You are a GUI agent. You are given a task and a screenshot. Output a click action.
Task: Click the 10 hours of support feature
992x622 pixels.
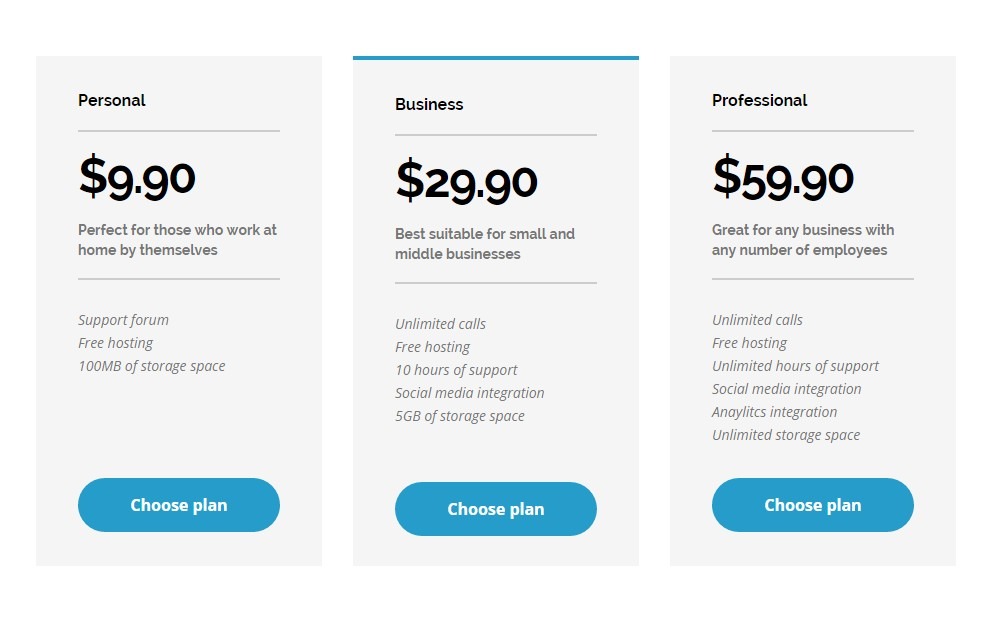[456, 370]
